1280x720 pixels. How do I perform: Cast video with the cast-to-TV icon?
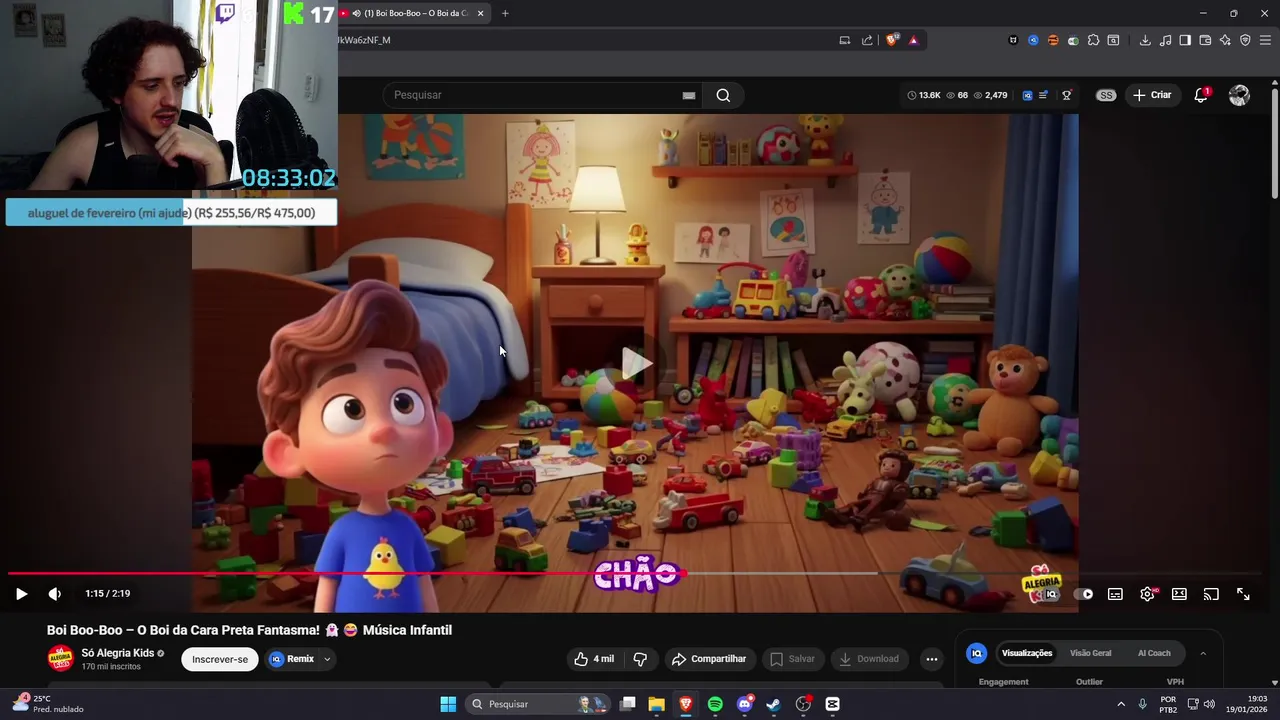[1211, 594]
